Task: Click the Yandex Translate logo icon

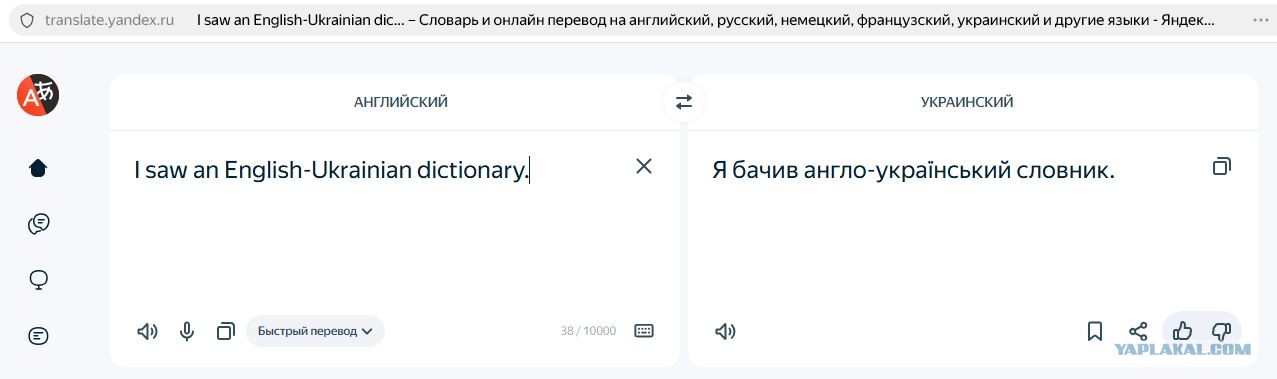Action: tap(38, 95)
